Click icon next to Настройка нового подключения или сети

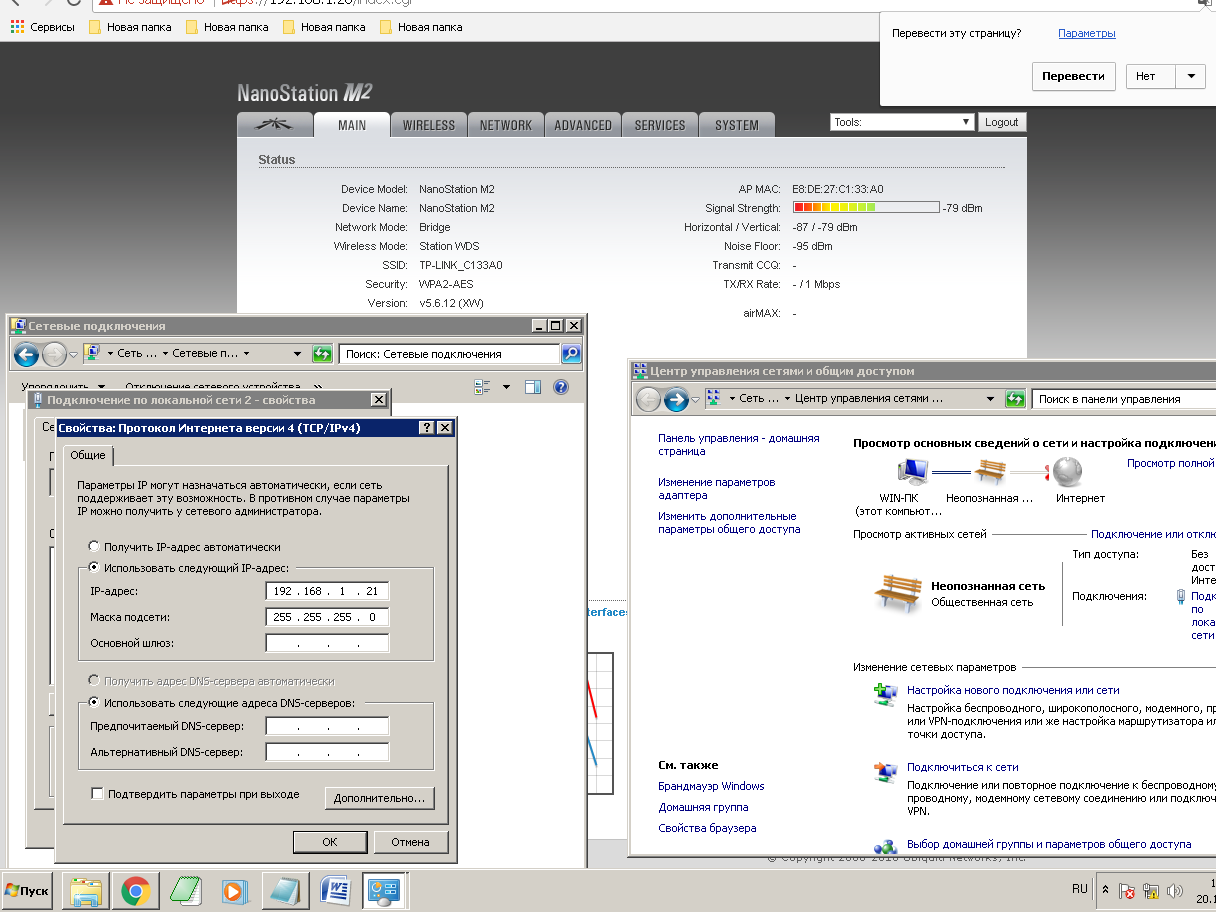tap(885, 693)
